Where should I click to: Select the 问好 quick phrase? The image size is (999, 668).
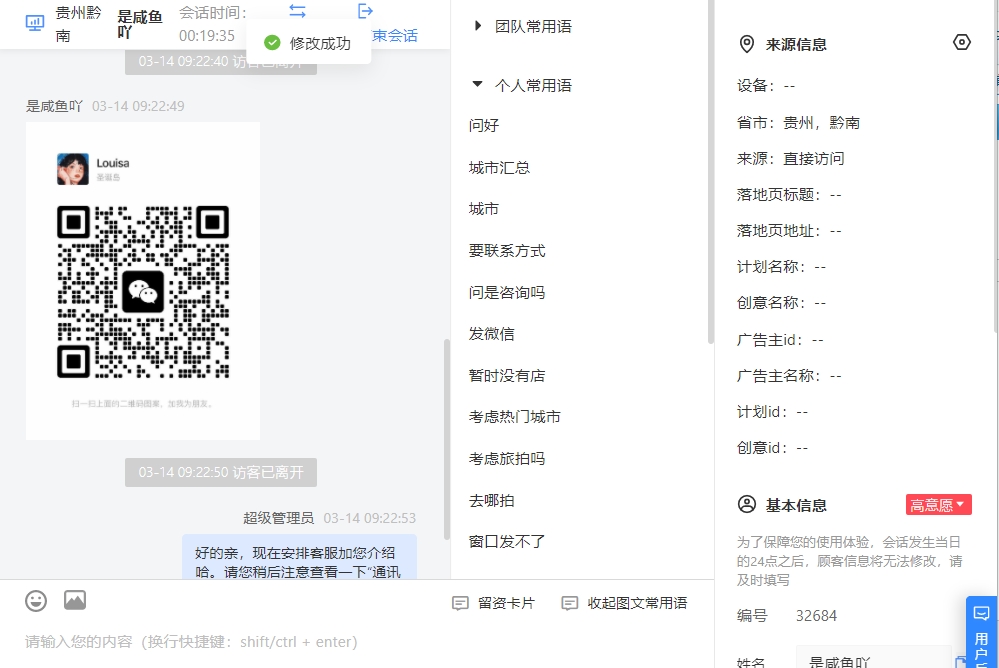point(484,126)
